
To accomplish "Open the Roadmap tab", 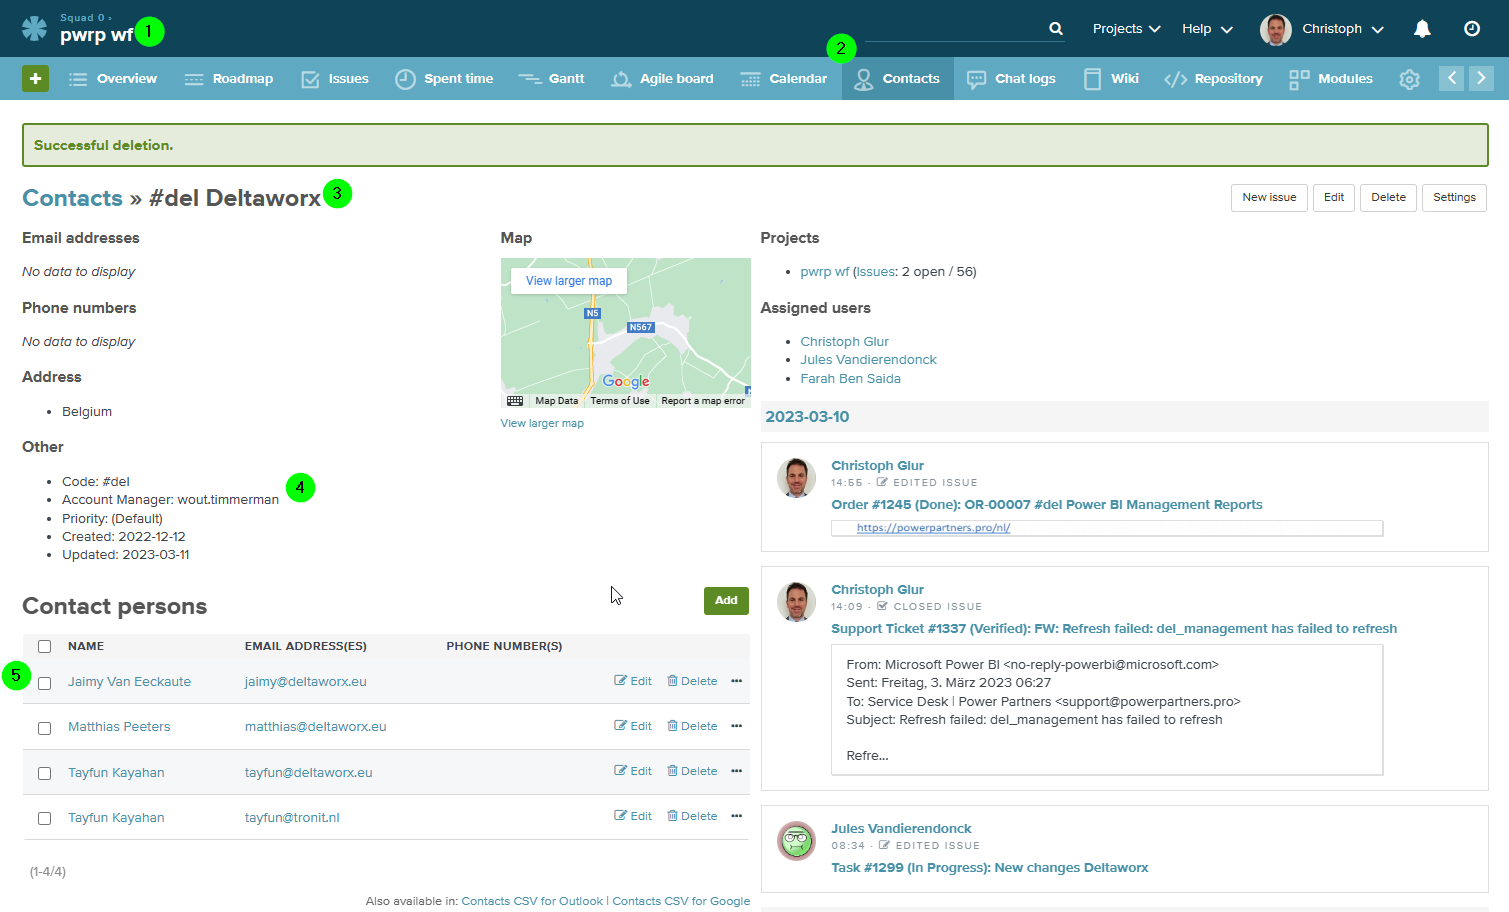I will click(x=229, y=78).
